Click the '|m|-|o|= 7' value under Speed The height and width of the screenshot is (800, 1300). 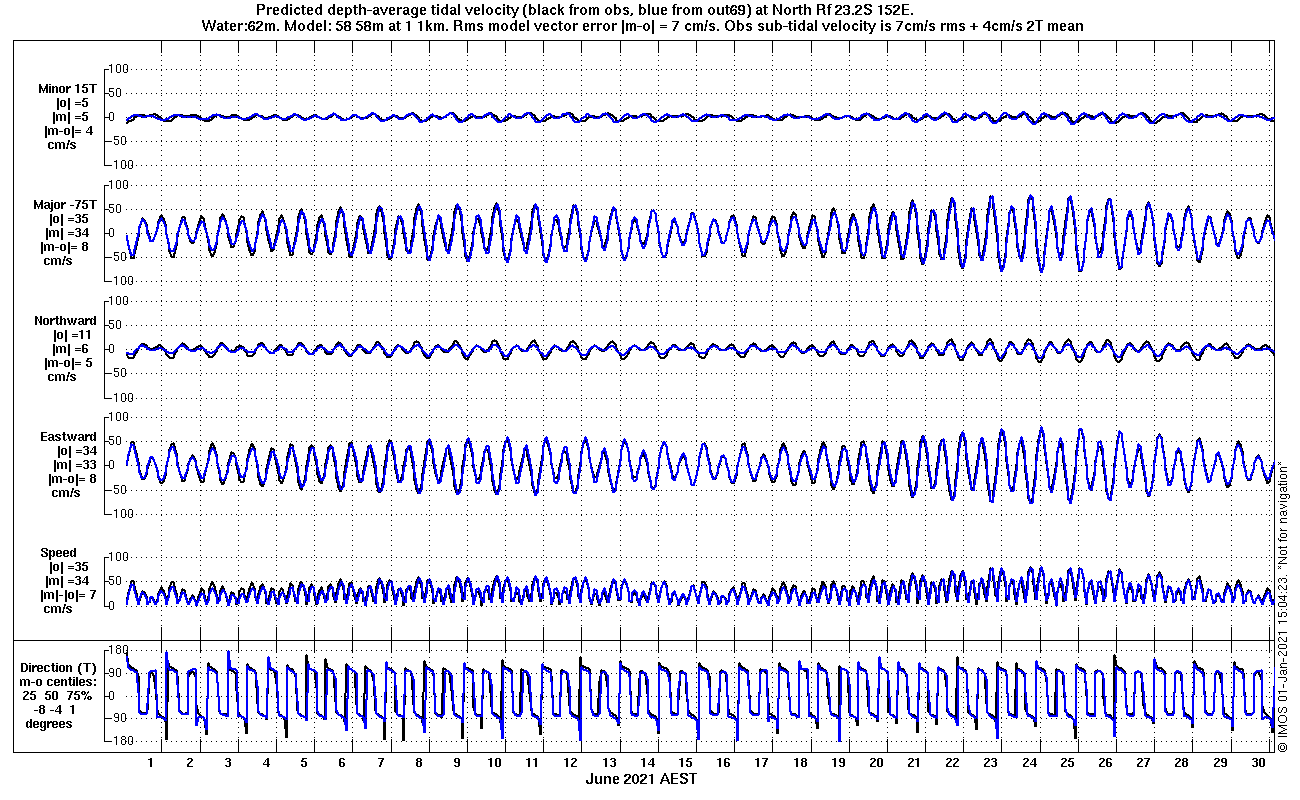click(x=68, y=595)
